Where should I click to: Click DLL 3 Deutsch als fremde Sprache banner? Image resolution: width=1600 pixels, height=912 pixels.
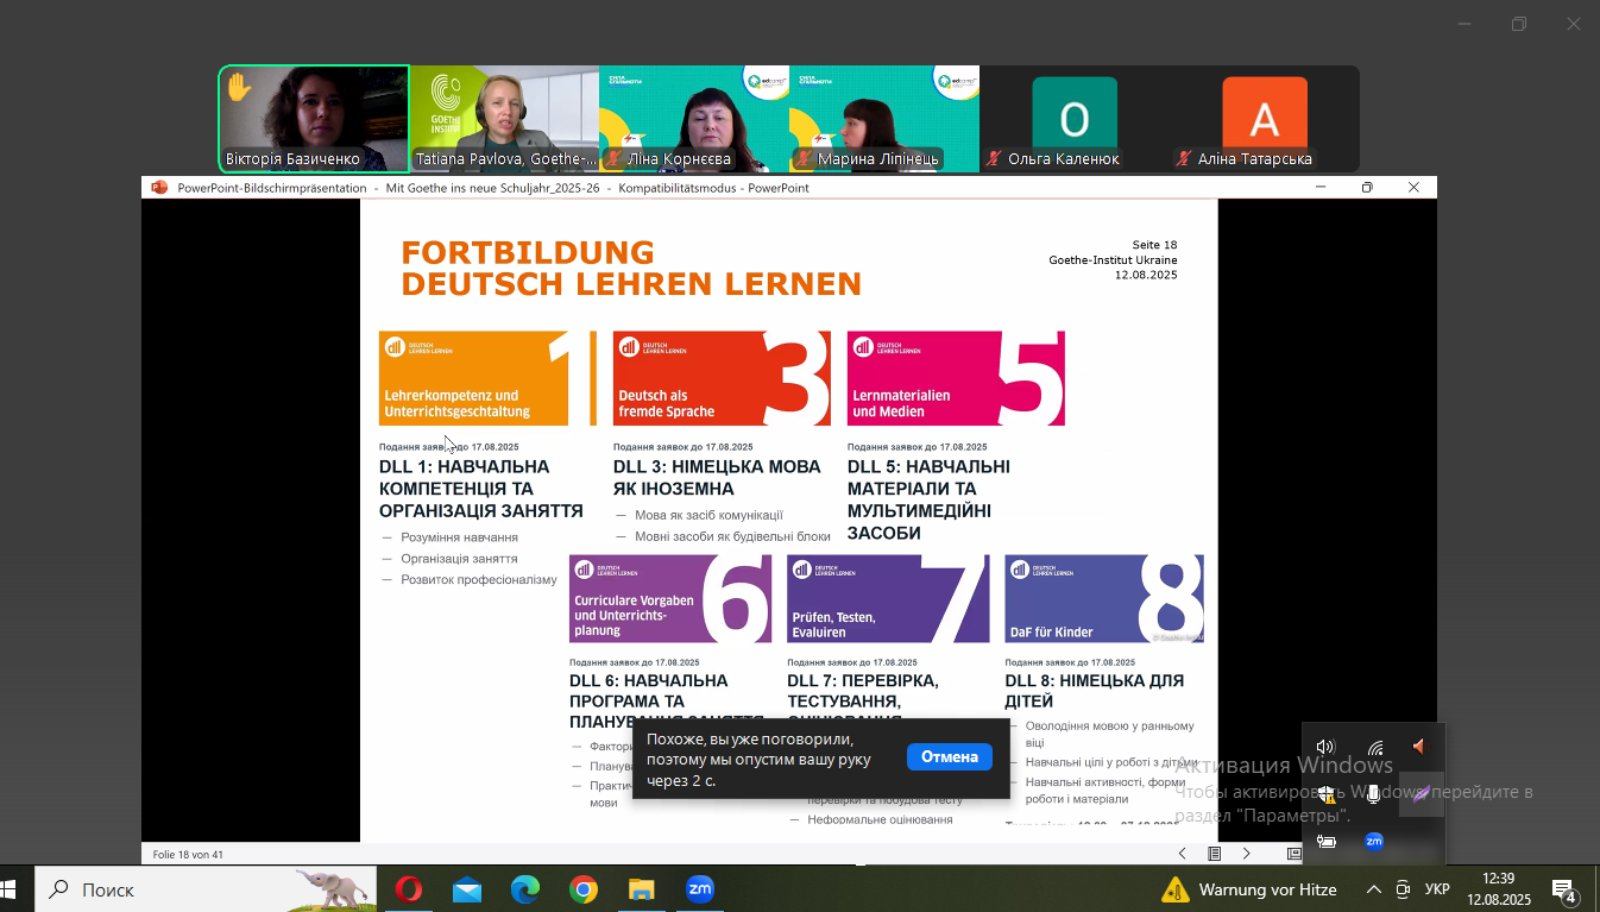722,378
